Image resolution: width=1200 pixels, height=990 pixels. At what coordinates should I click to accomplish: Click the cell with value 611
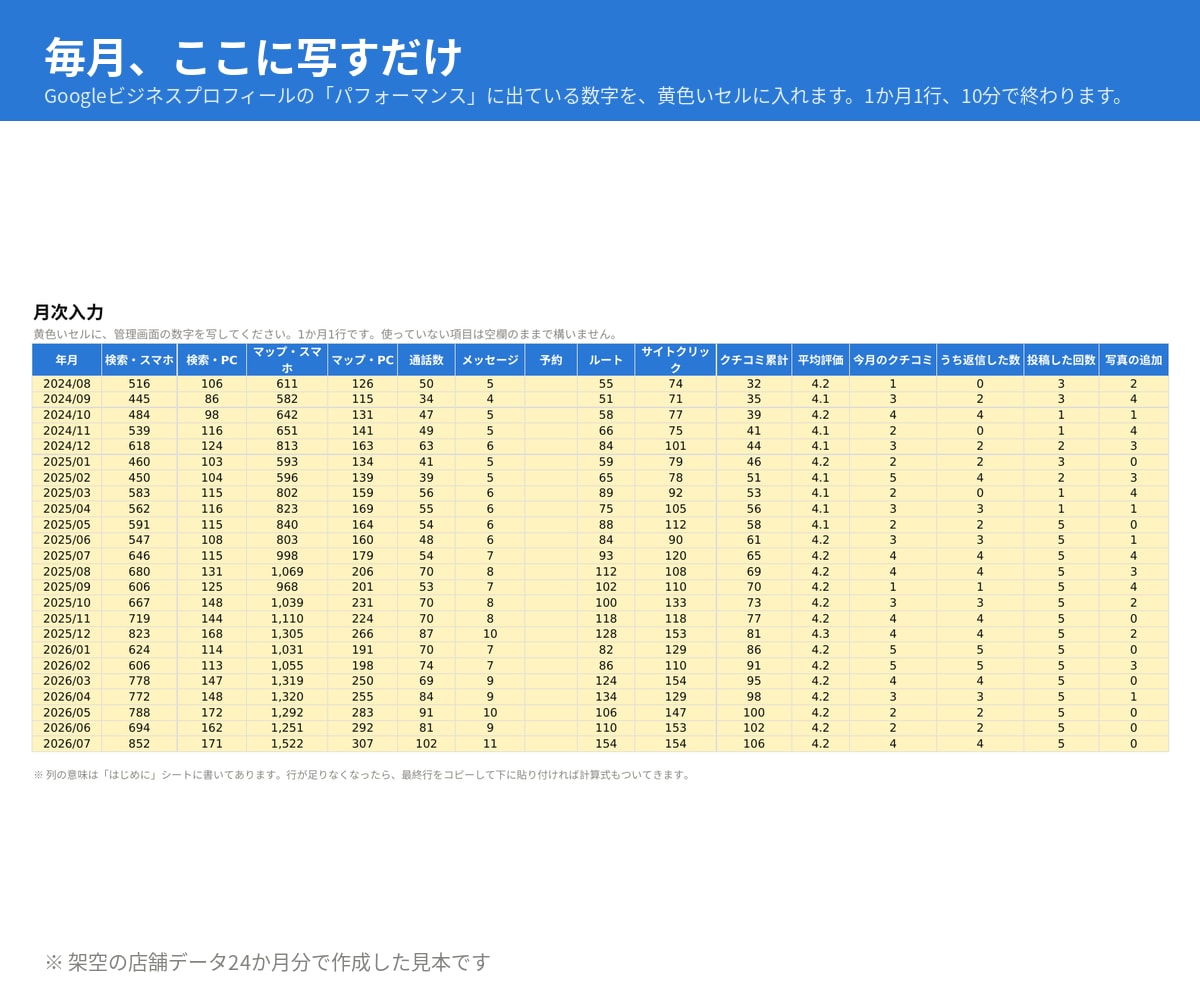[287, 384]
